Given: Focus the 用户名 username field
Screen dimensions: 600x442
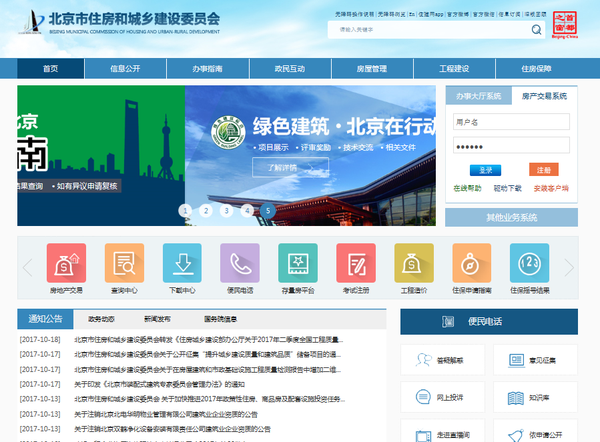Looking at the screenshot, I should (x=511, y=122).
